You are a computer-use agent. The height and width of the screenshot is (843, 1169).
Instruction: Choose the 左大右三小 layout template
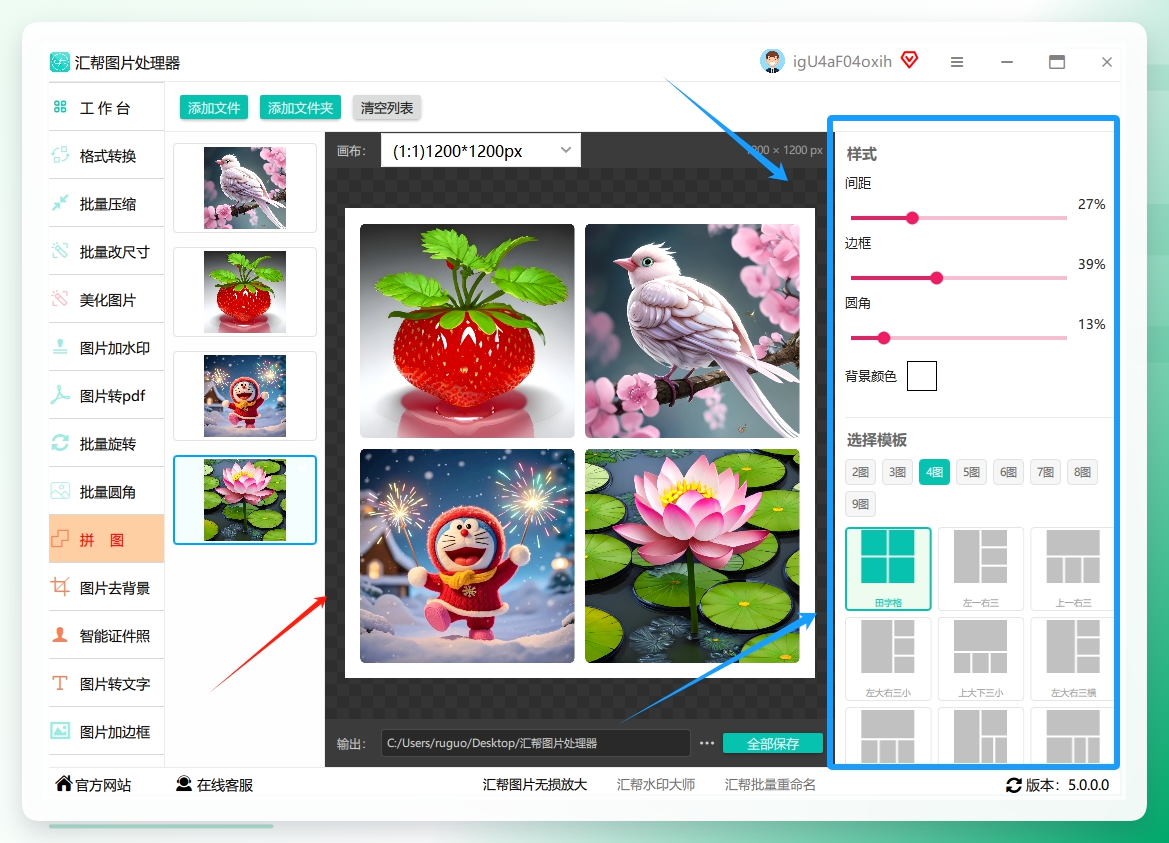[x=888, y=659]
